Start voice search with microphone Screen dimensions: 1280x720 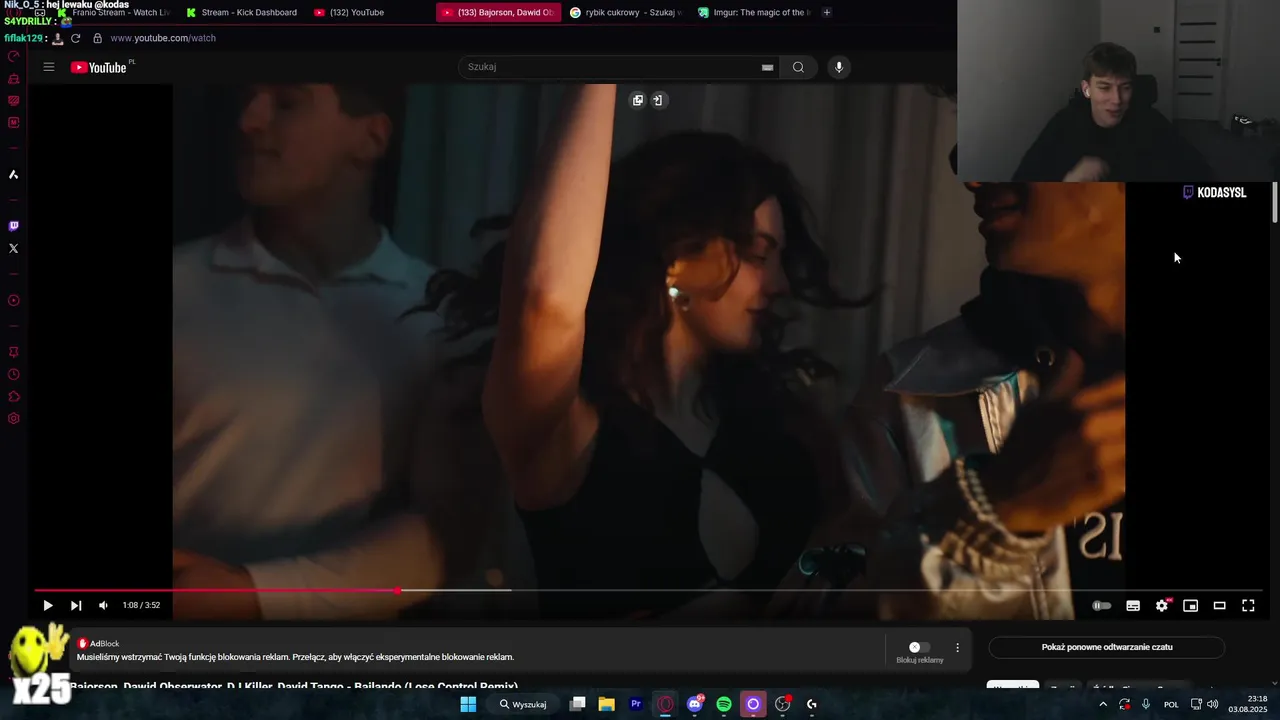coord(839,67)
